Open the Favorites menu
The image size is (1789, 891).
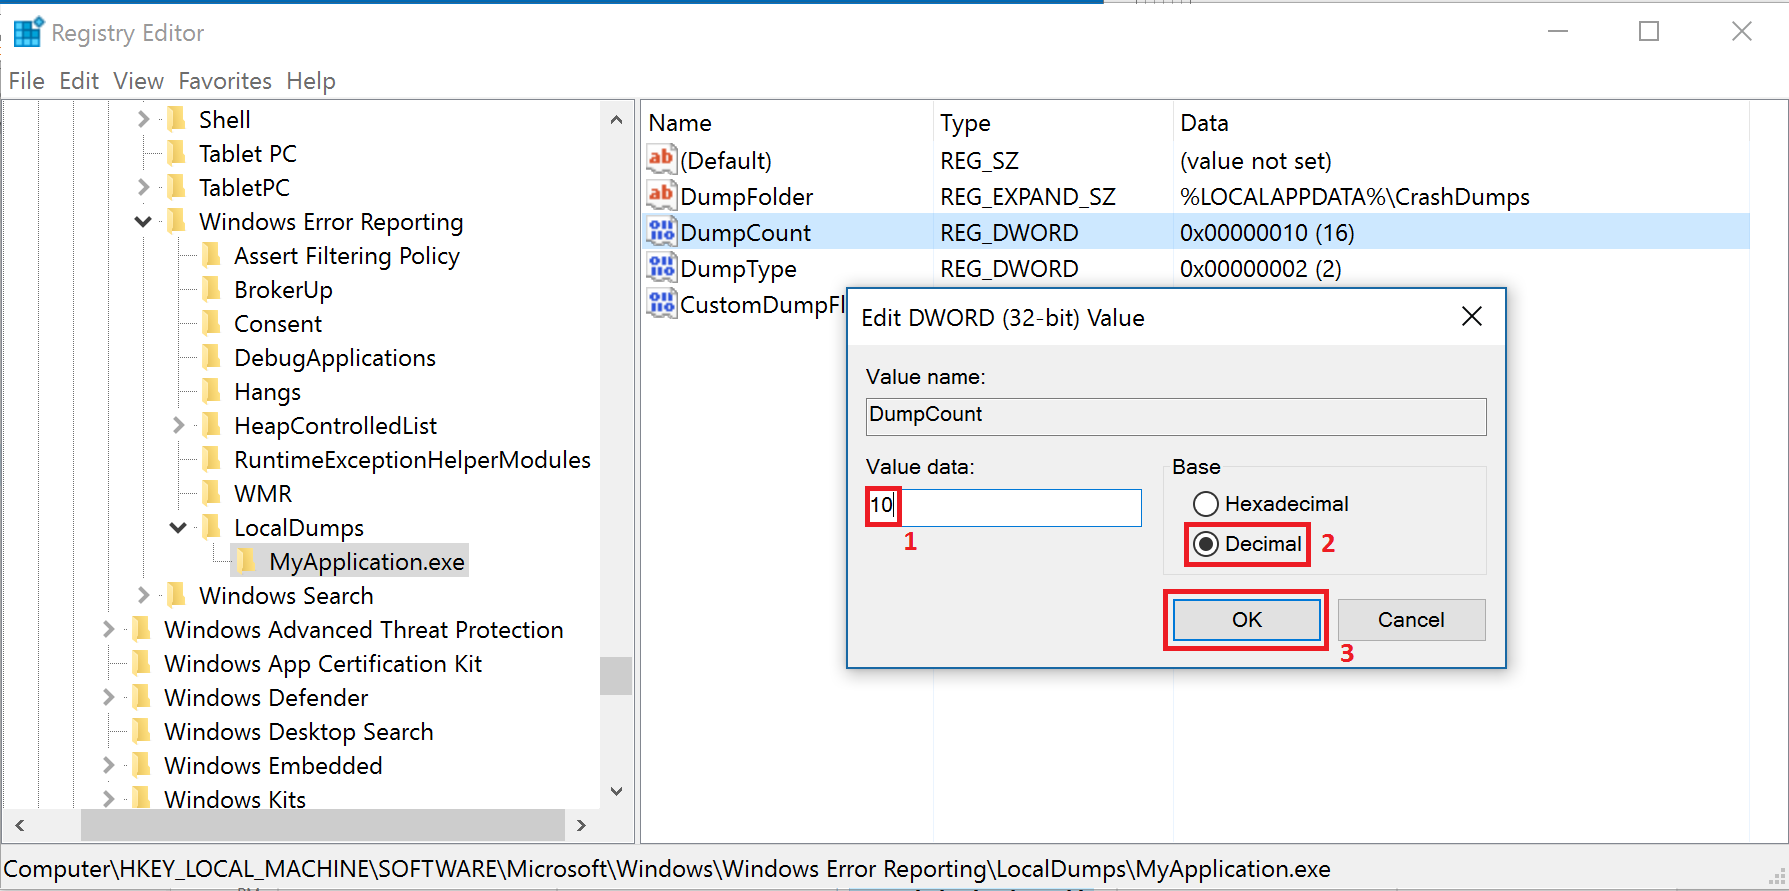click(225, 81)
